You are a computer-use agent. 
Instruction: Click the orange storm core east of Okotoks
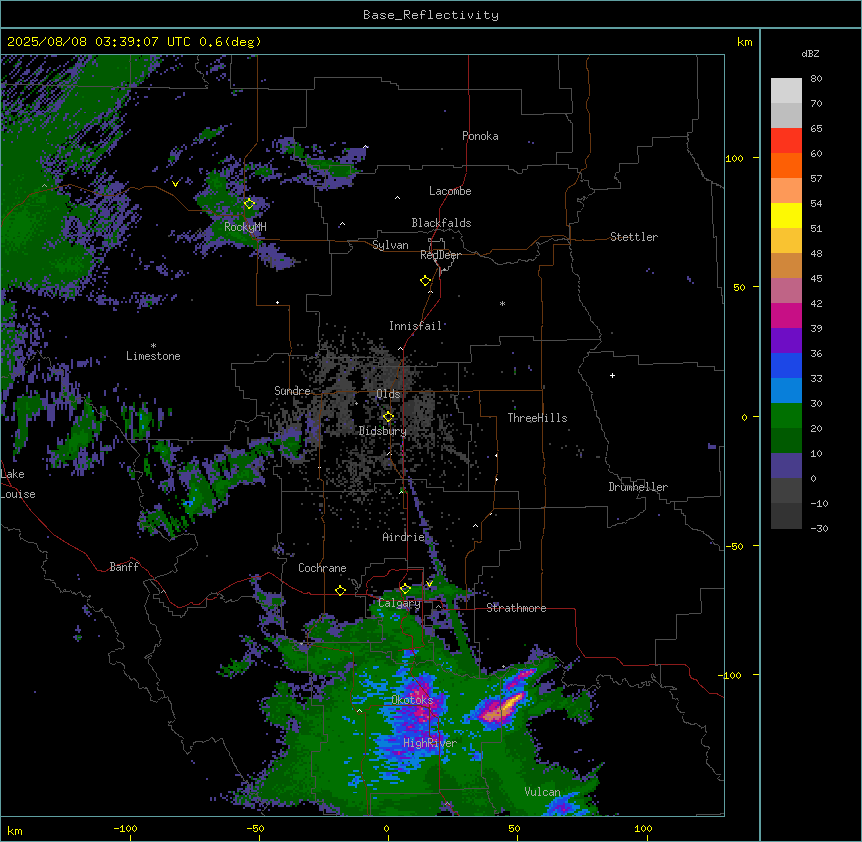(502, 708)
